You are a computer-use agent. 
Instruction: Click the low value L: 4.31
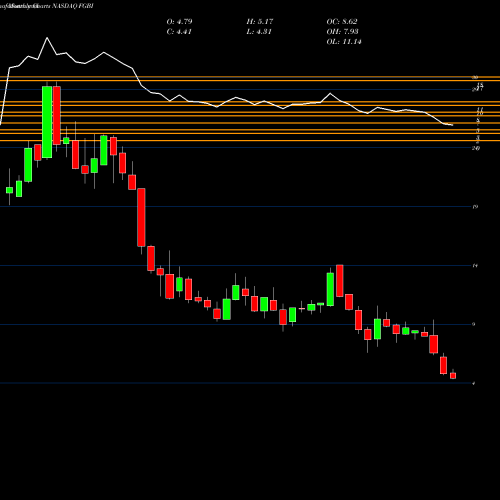point(259,32)
